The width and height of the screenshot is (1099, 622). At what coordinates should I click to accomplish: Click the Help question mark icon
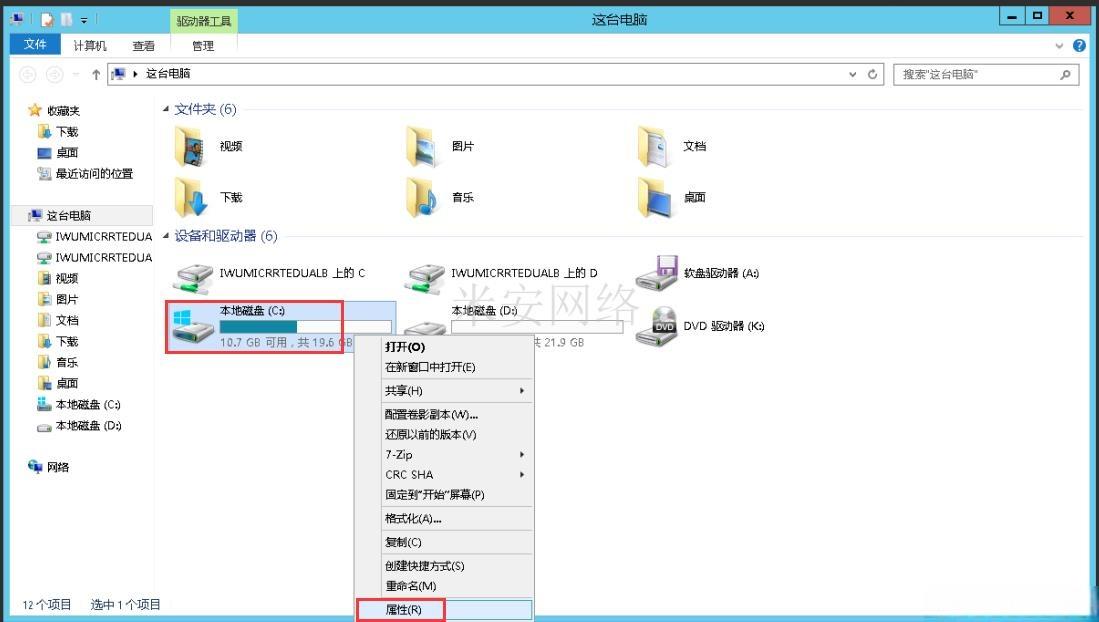pyautogui.click(x=1079, y=46)
